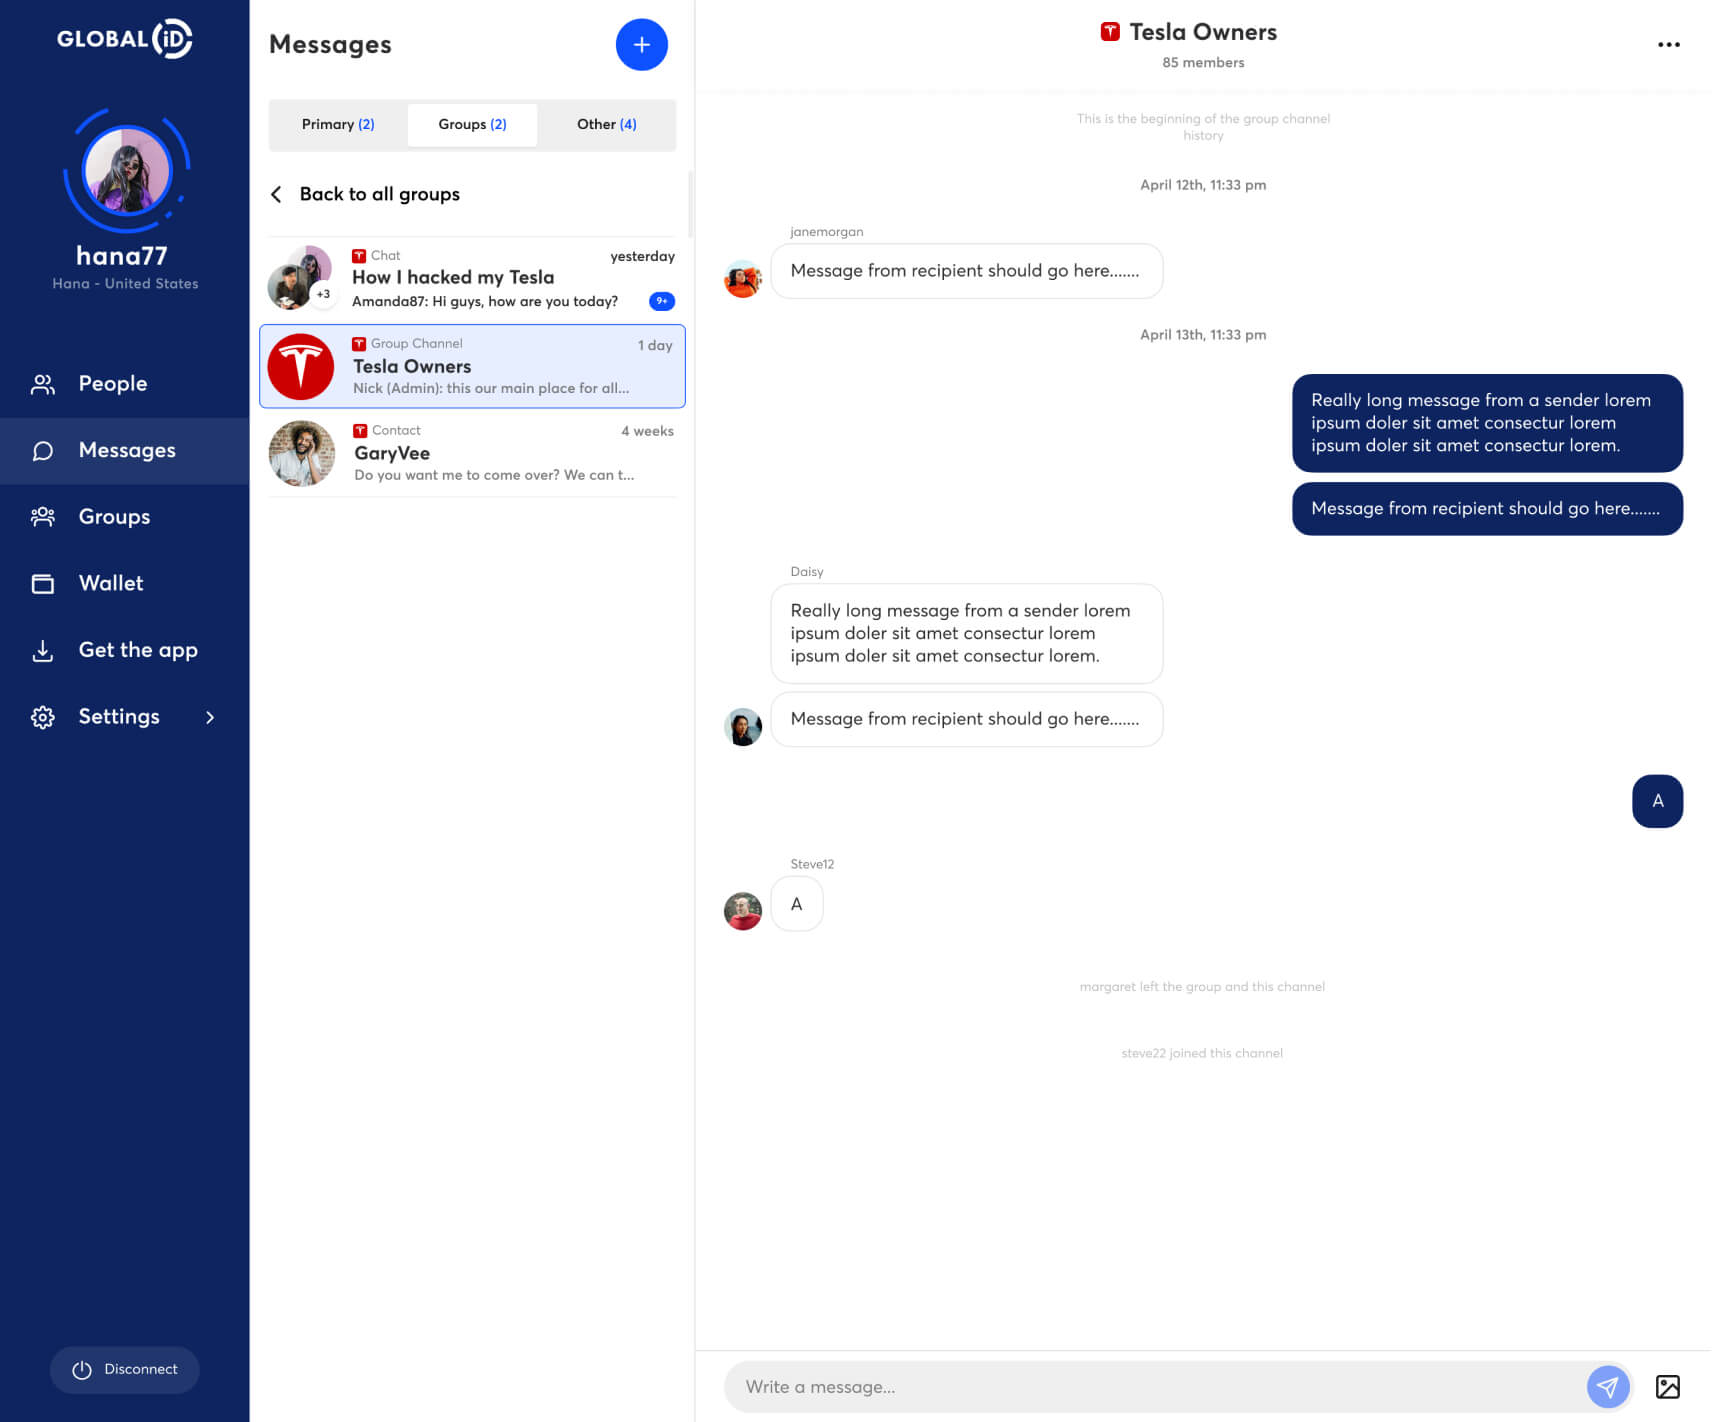1712x1422 pixels.
Task: Click Daisy username label
Action: point(807,572)
